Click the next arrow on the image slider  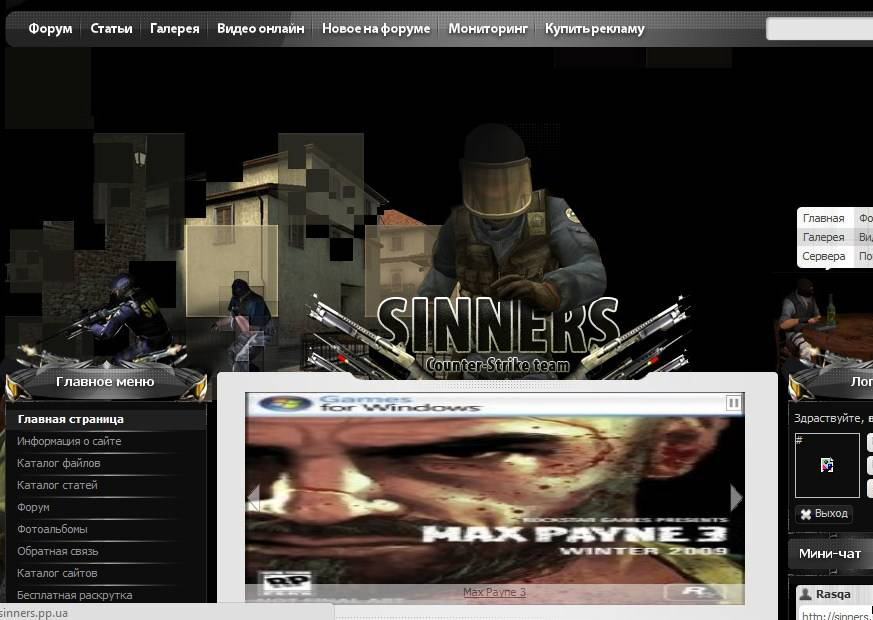tap(735, 494)
